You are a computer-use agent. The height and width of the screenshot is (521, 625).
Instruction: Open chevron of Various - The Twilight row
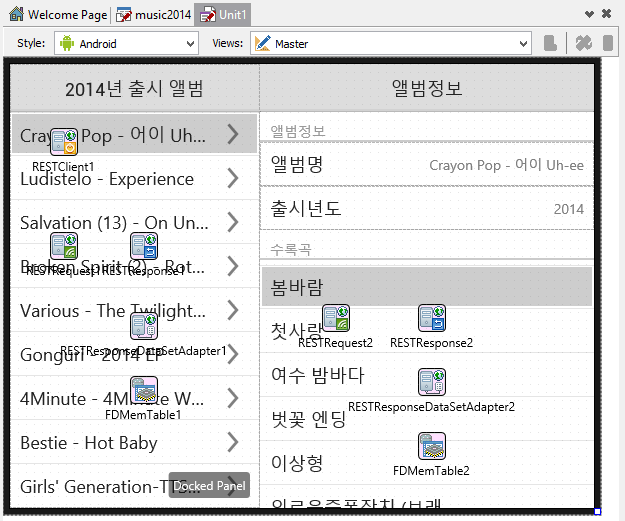pyautogui.click(x=233, y=310)
